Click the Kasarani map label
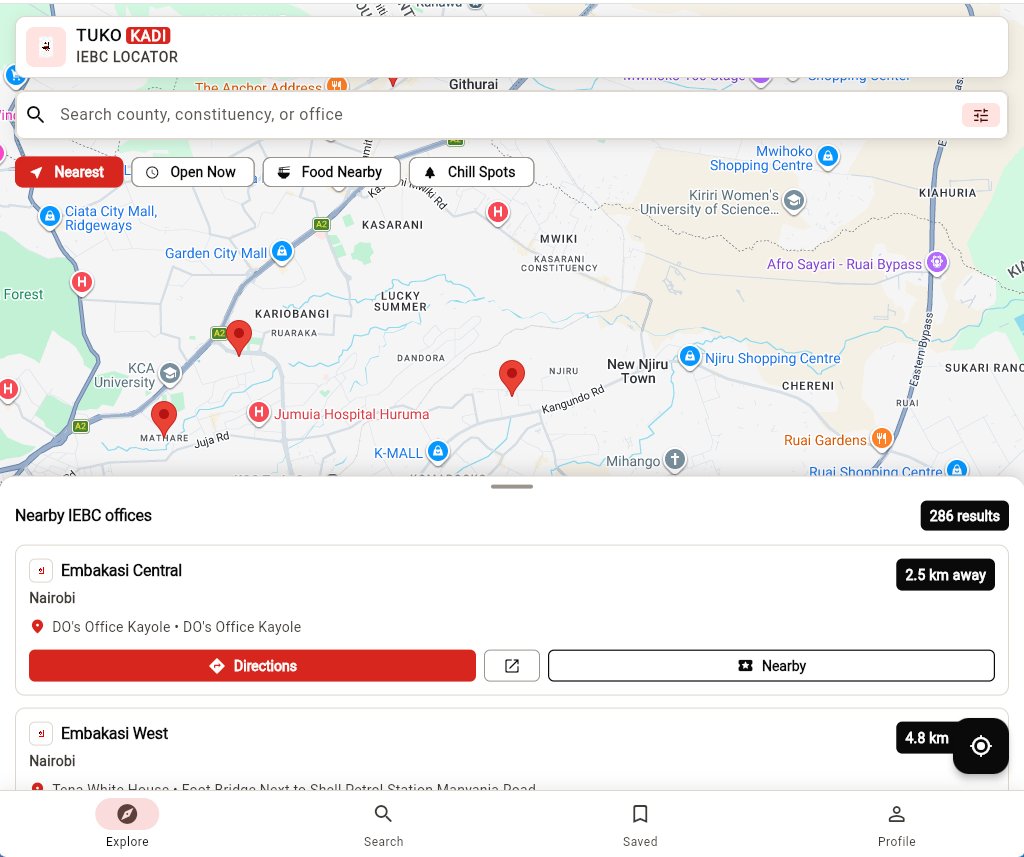1024x857 pixels. [x=392, y=225]
